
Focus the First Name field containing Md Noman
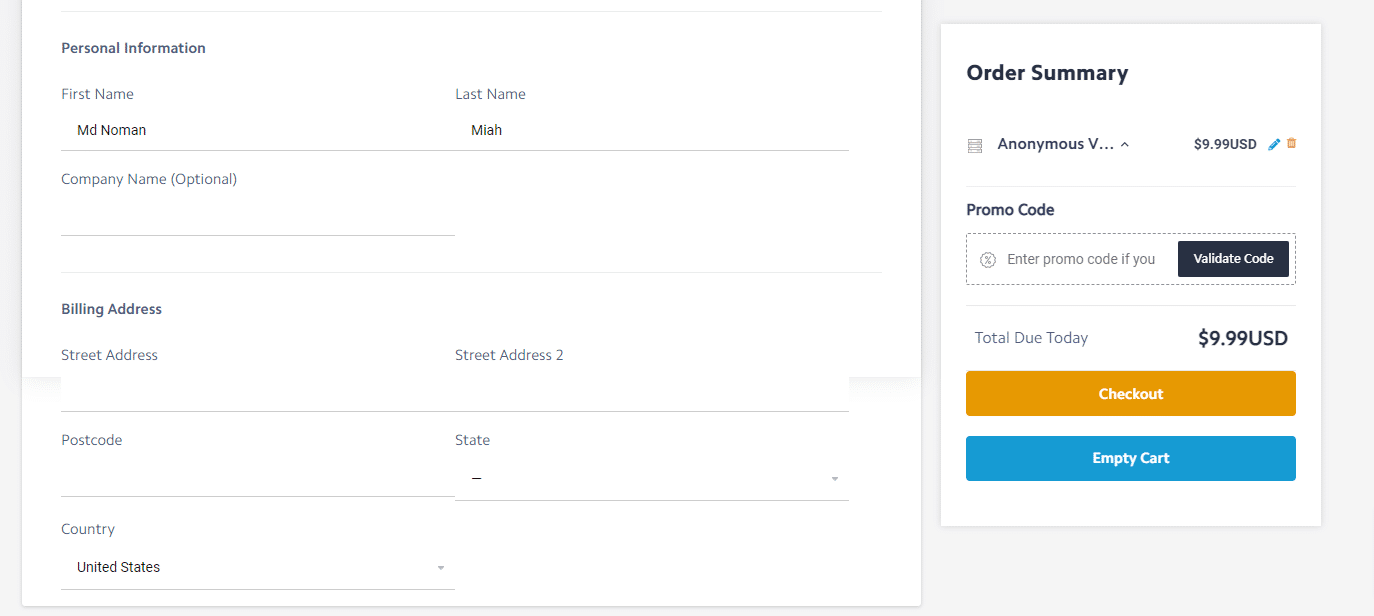pos(258,130)
